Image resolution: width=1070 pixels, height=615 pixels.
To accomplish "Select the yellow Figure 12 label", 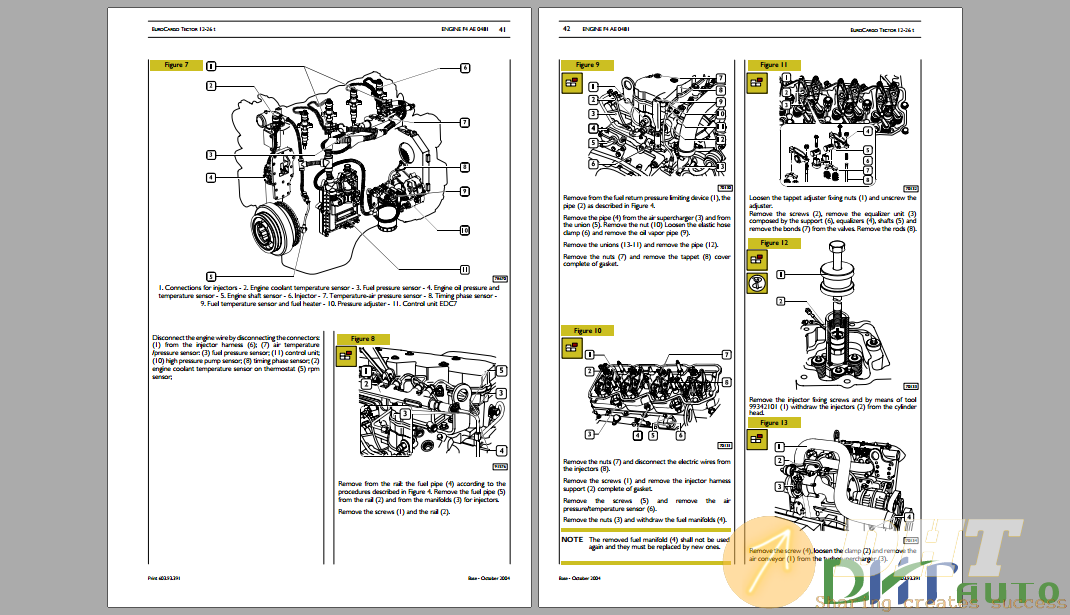I will (774, 242).
